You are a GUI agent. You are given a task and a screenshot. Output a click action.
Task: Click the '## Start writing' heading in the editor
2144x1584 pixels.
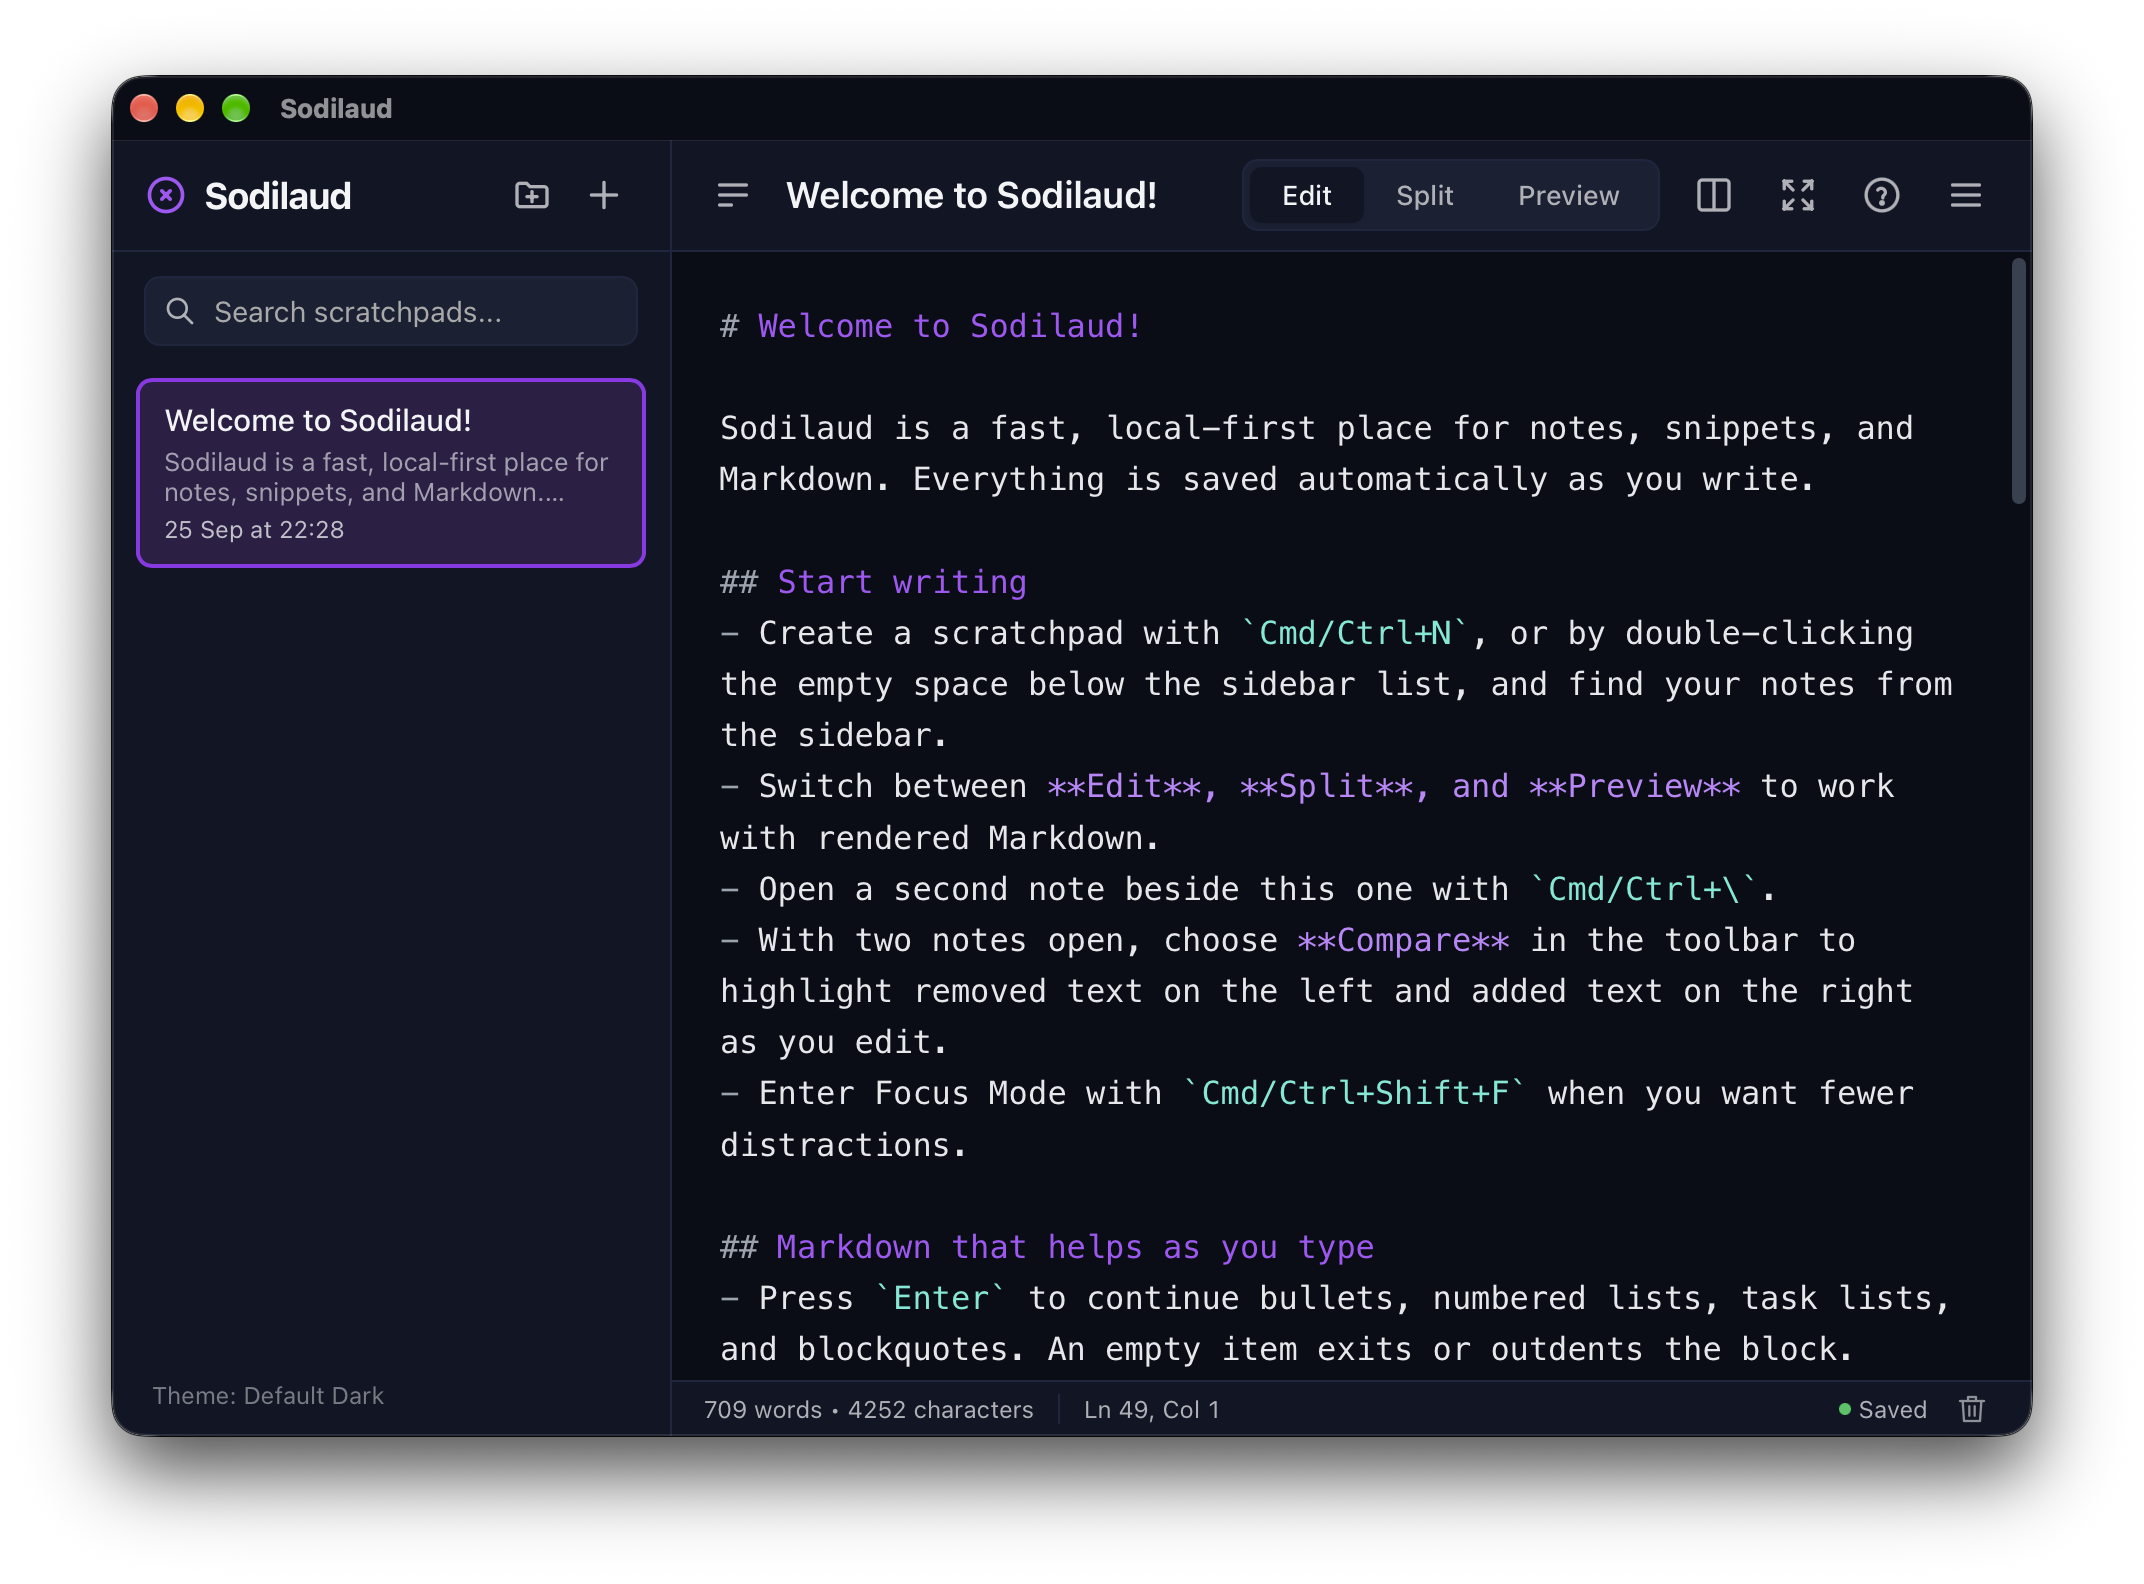click(873, 582)
